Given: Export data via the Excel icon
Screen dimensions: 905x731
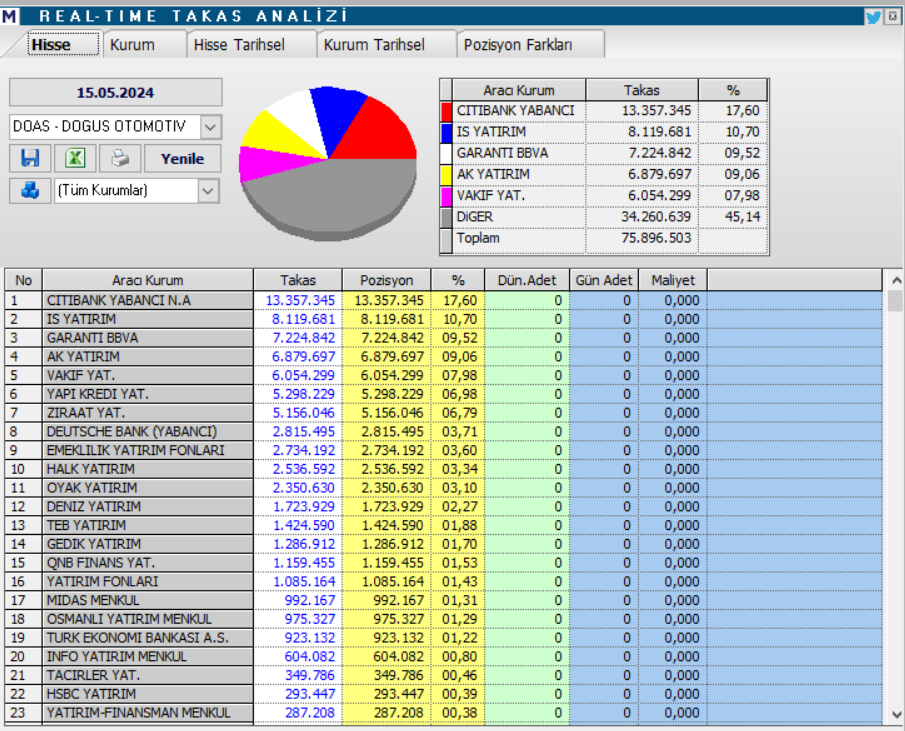Looking at the screenshot, I should tap(76, 157).
